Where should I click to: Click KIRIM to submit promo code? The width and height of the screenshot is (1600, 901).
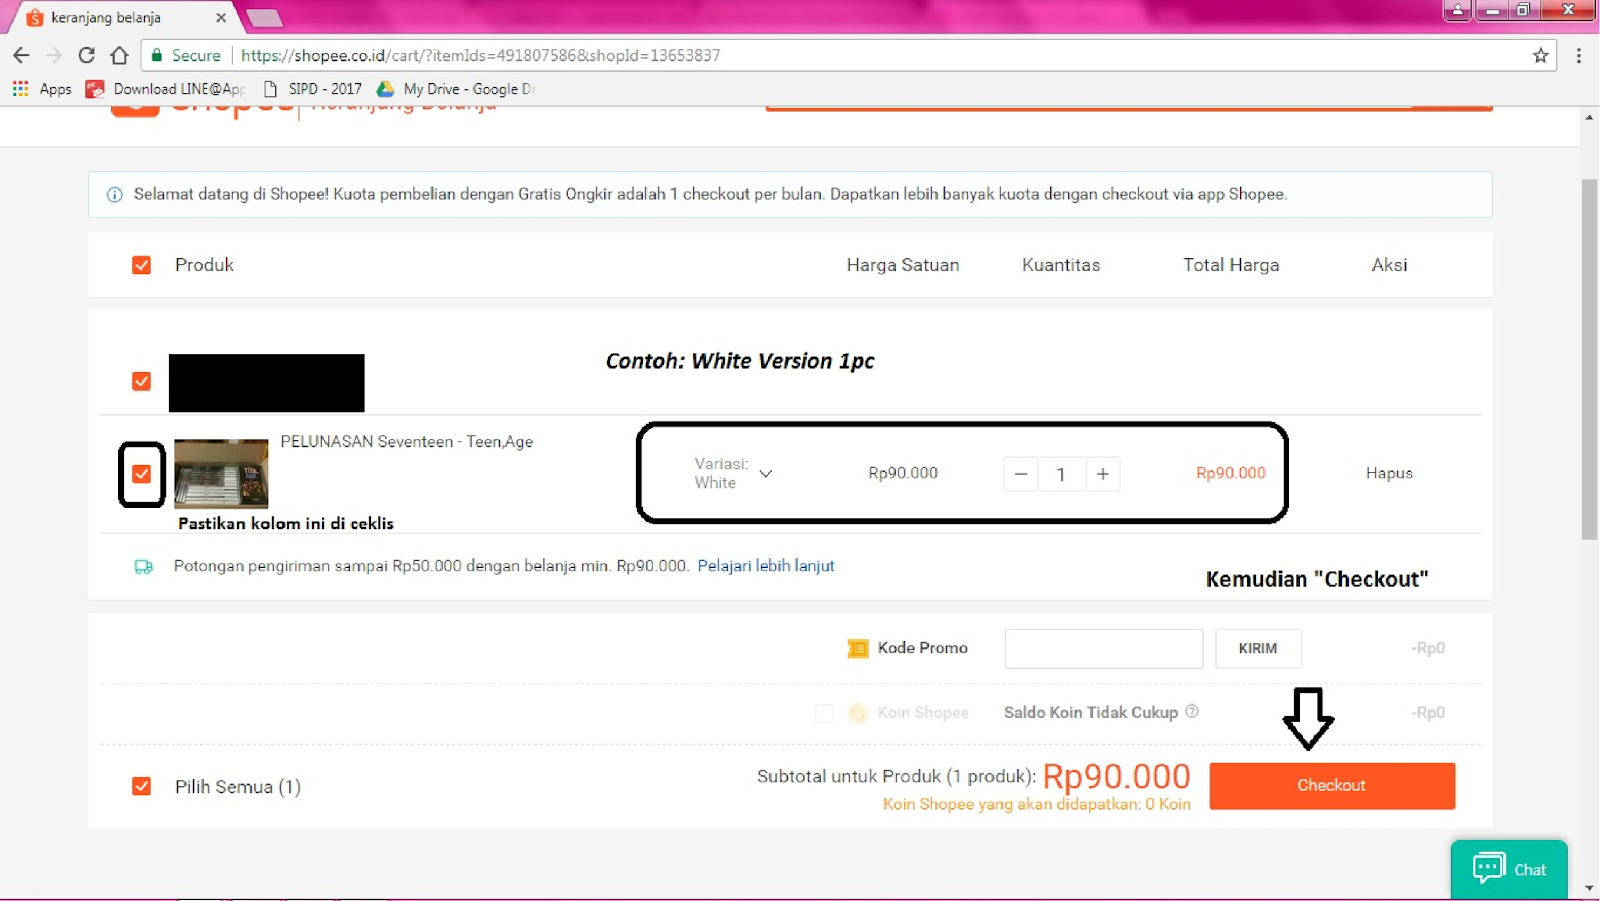pyautogui.click(x=1258, y=649)
